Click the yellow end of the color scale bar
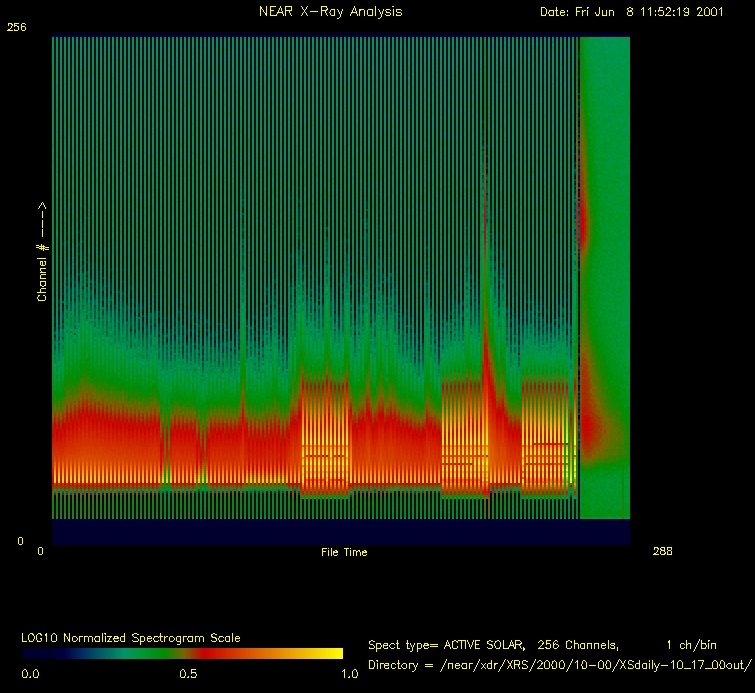Viewport: 755px width, 693px height. 330,654
